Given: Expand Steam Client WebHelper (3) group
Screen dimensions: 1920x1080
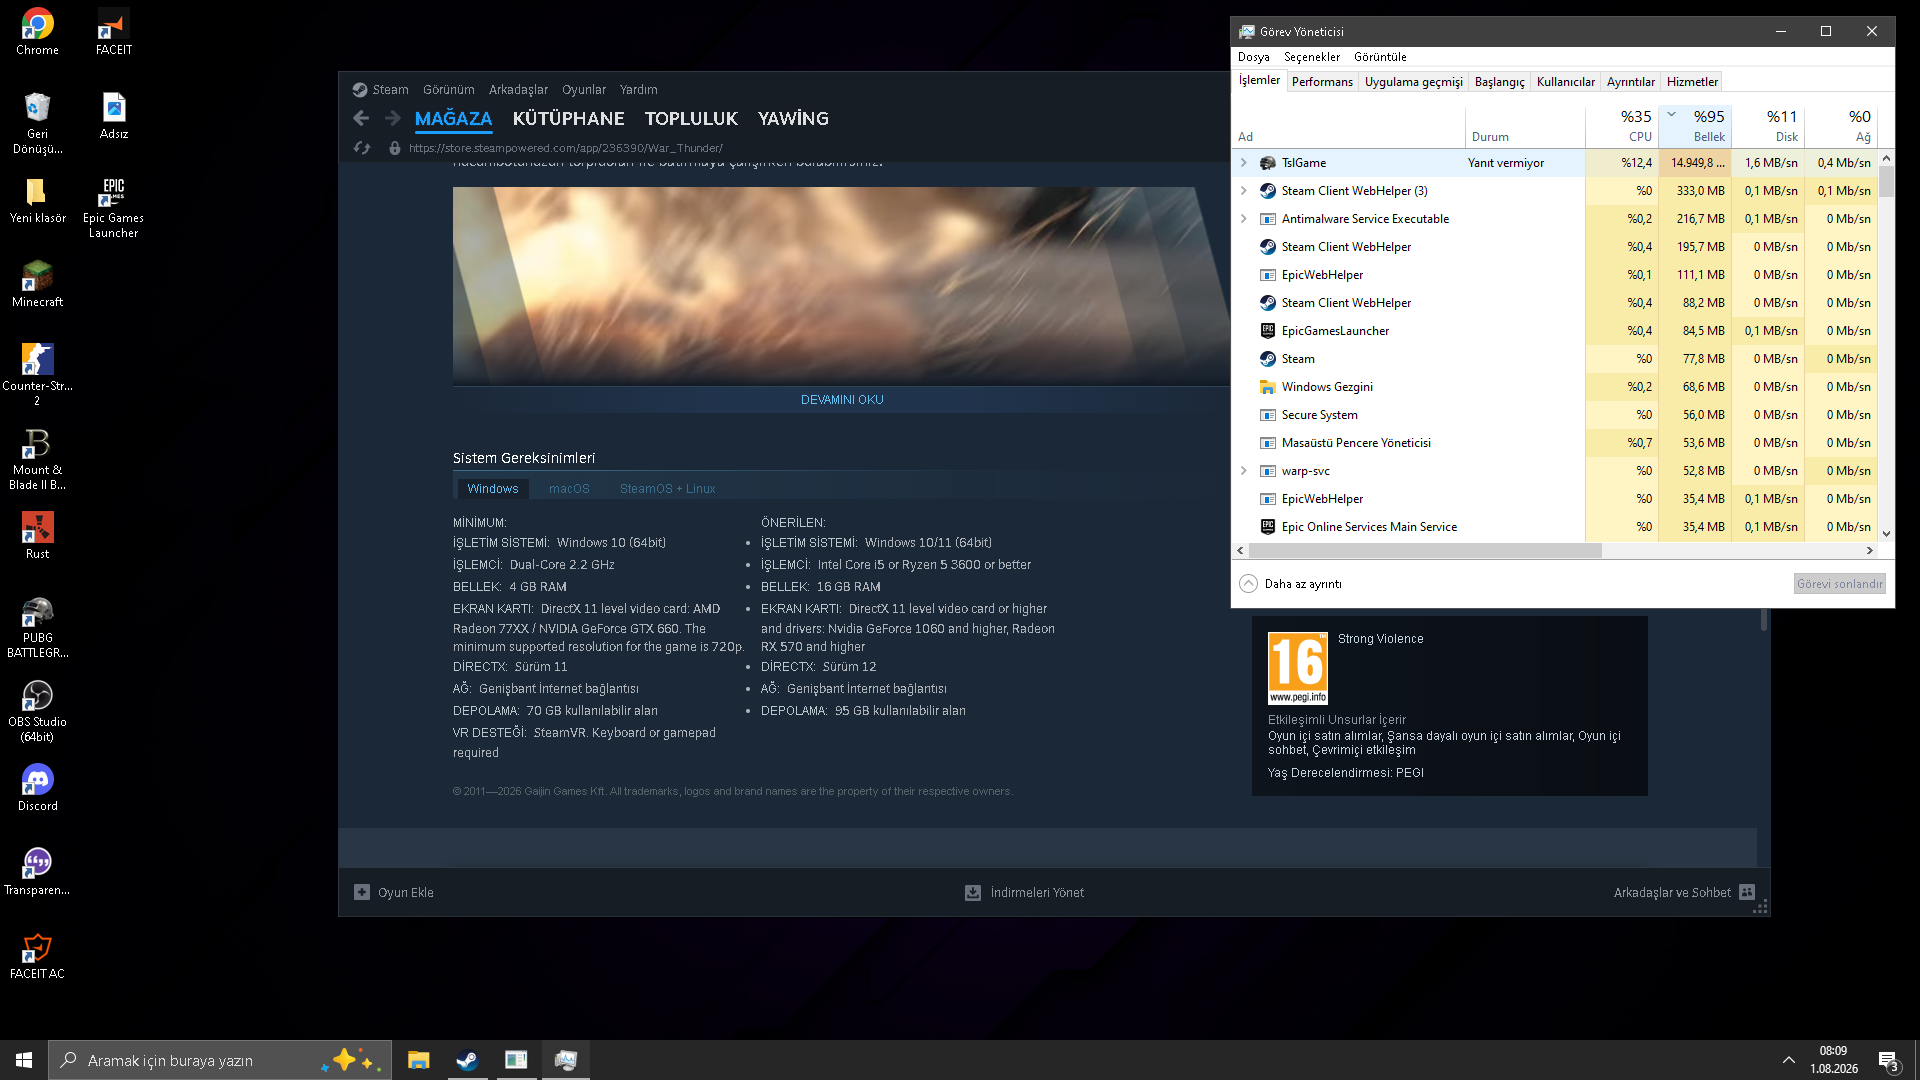Looking at the screenshot, I should point(1244,191).
